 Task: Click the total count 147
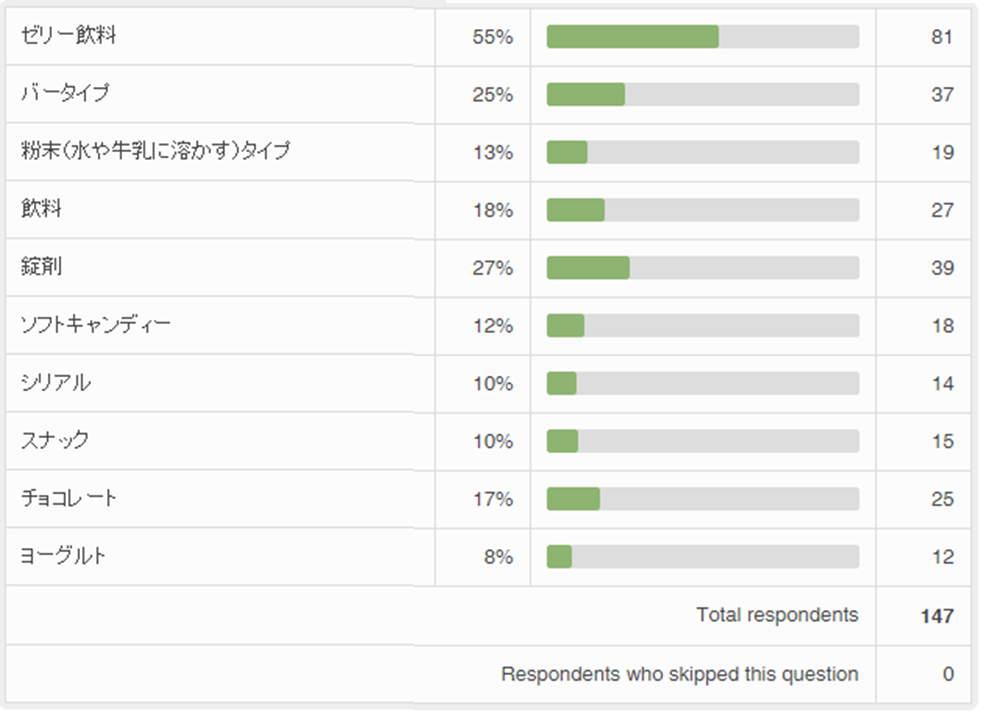tap(937, 616)
